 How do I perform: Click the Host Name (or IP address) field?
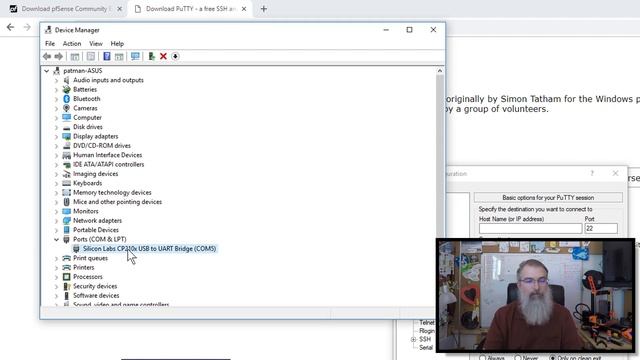tap(530, 229)
